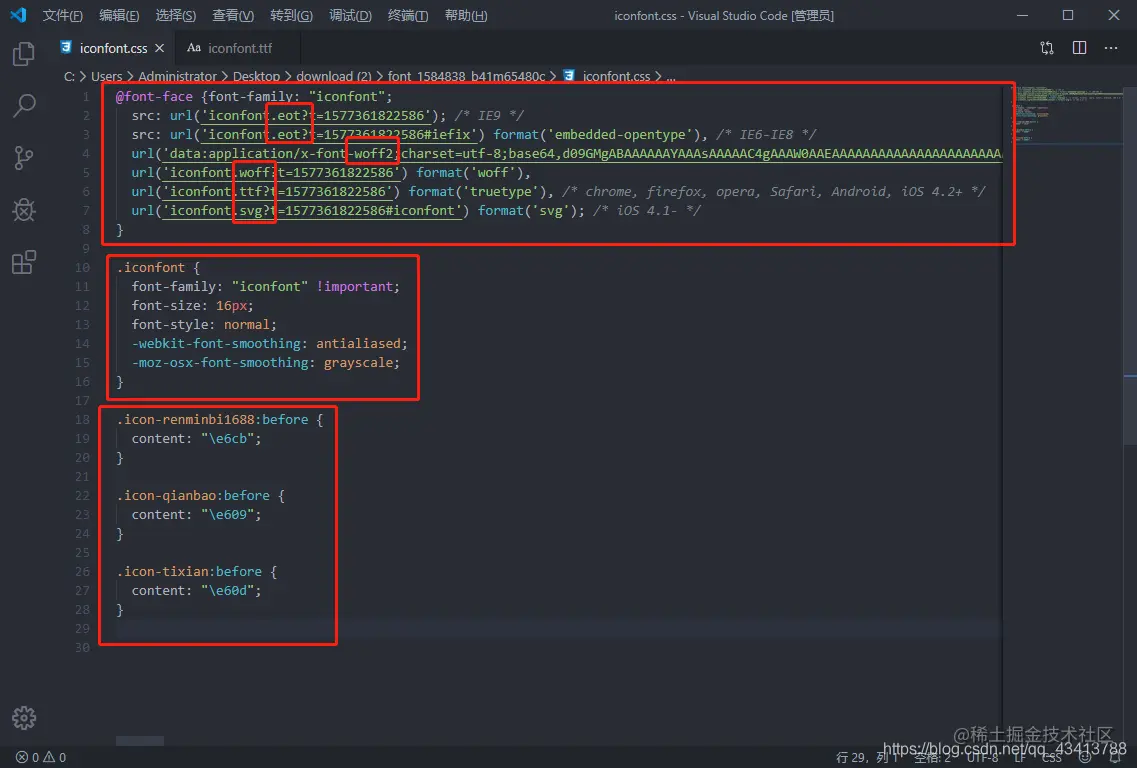Viewport: 1137px width, 768px height.
Task: Open the 编辑(E) menu
Action: coord(119,15)
